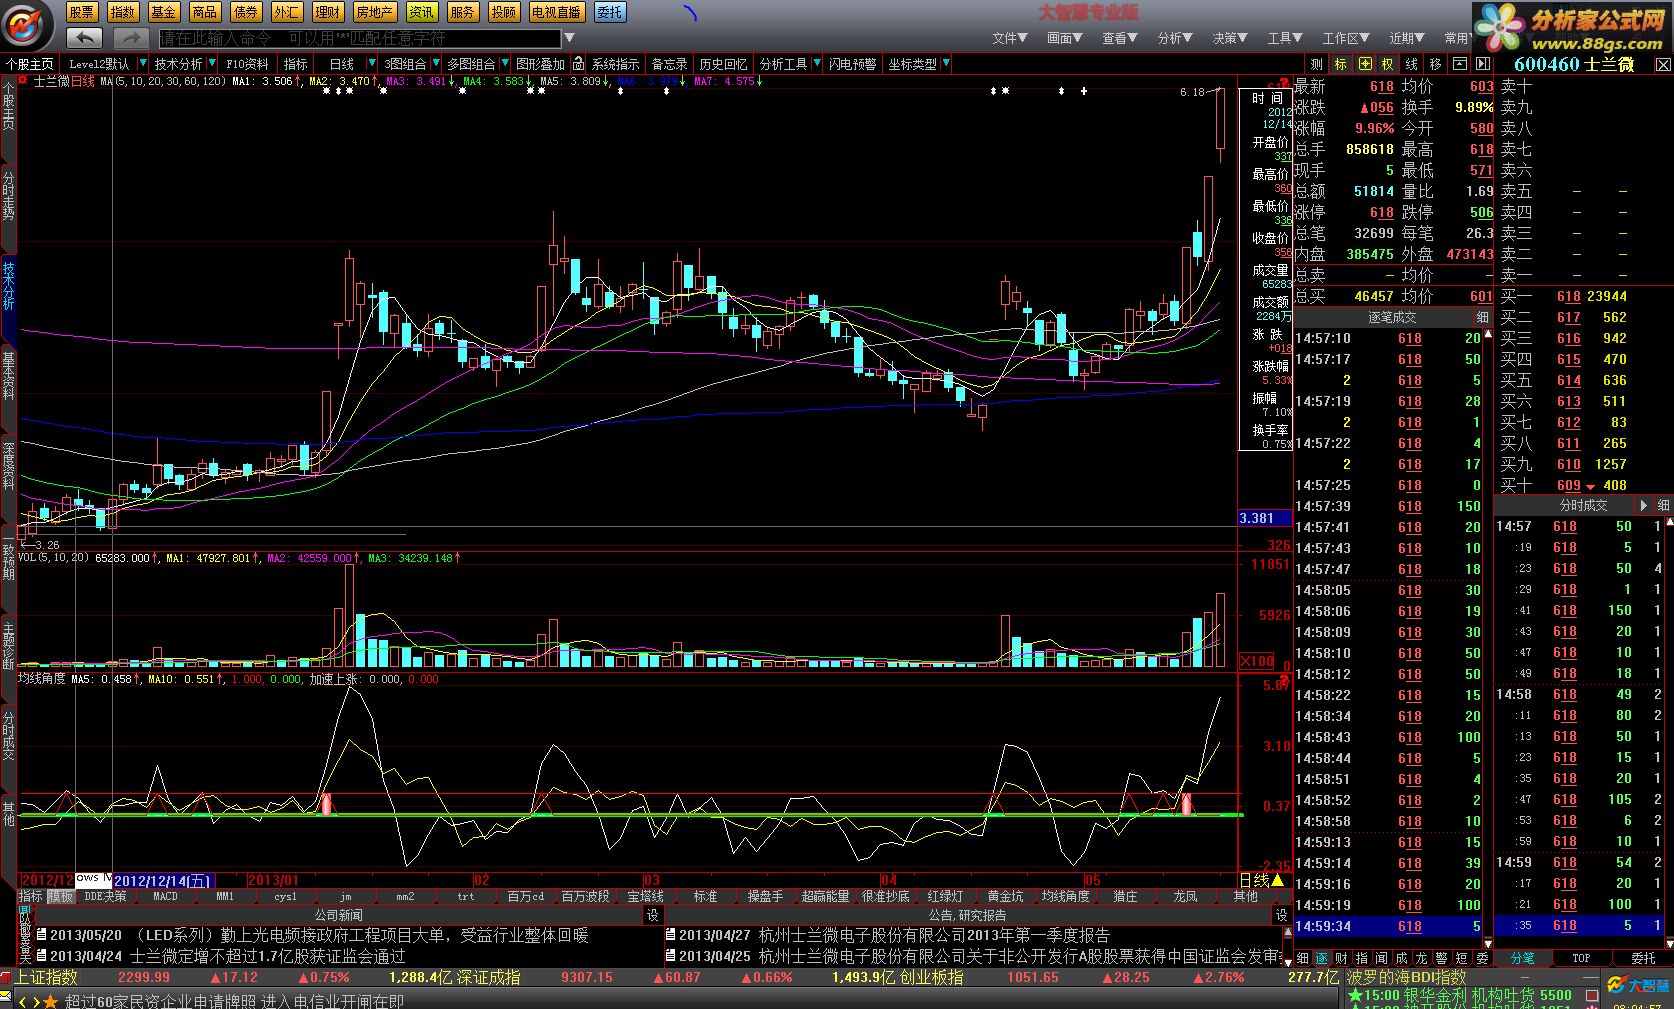The image size is (1674, 1009).
Task: Click the command input field
Action: [x=360, y=38]
